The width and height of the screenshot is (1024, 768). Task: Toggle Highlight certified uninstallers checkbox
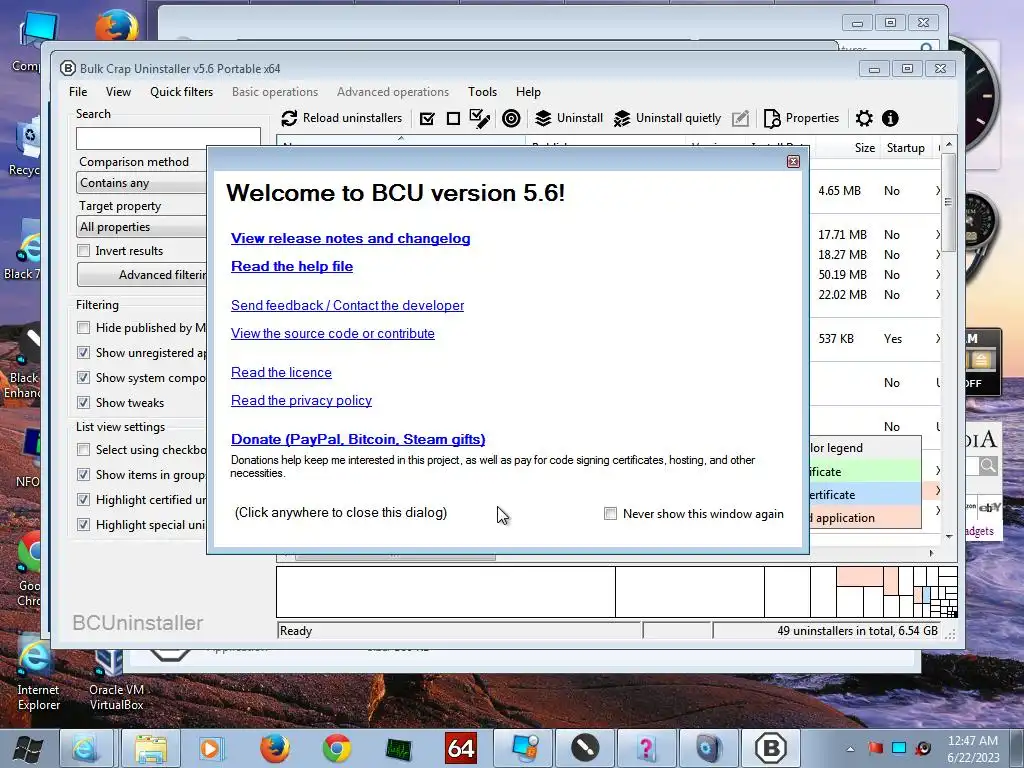[84, 500]
